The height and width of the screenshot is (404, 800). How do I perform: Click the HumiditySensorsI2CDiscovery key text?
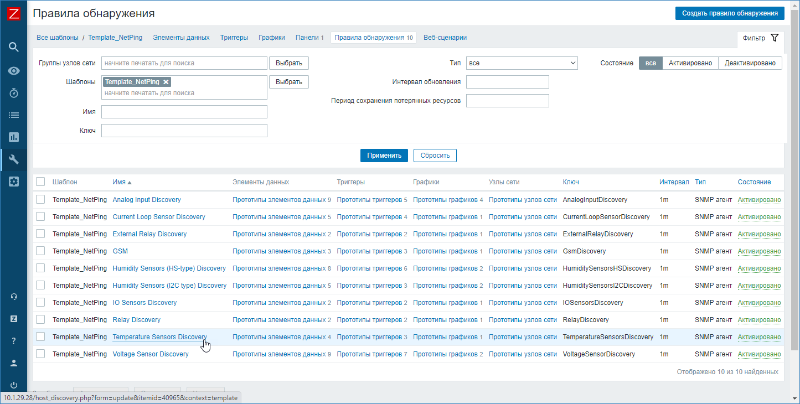[x=607, y=286]
